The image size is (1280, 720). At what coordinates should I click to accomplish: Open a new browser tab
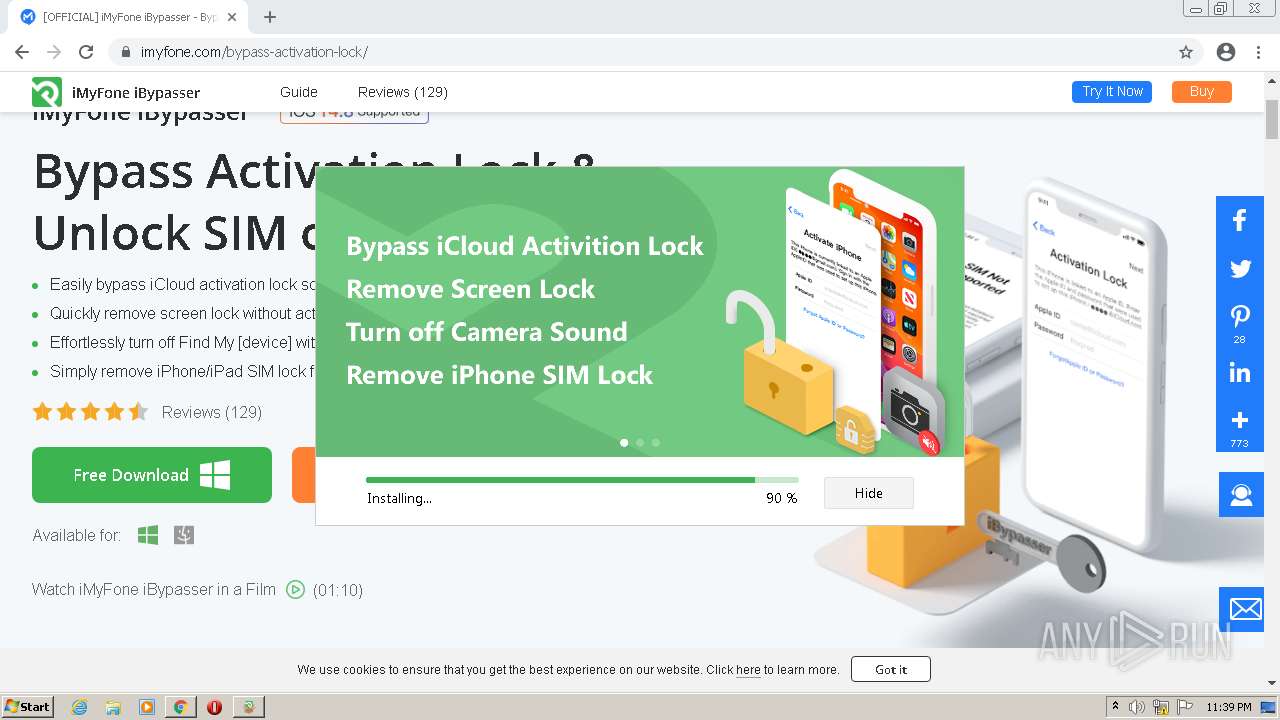click(x=269, y=17)
